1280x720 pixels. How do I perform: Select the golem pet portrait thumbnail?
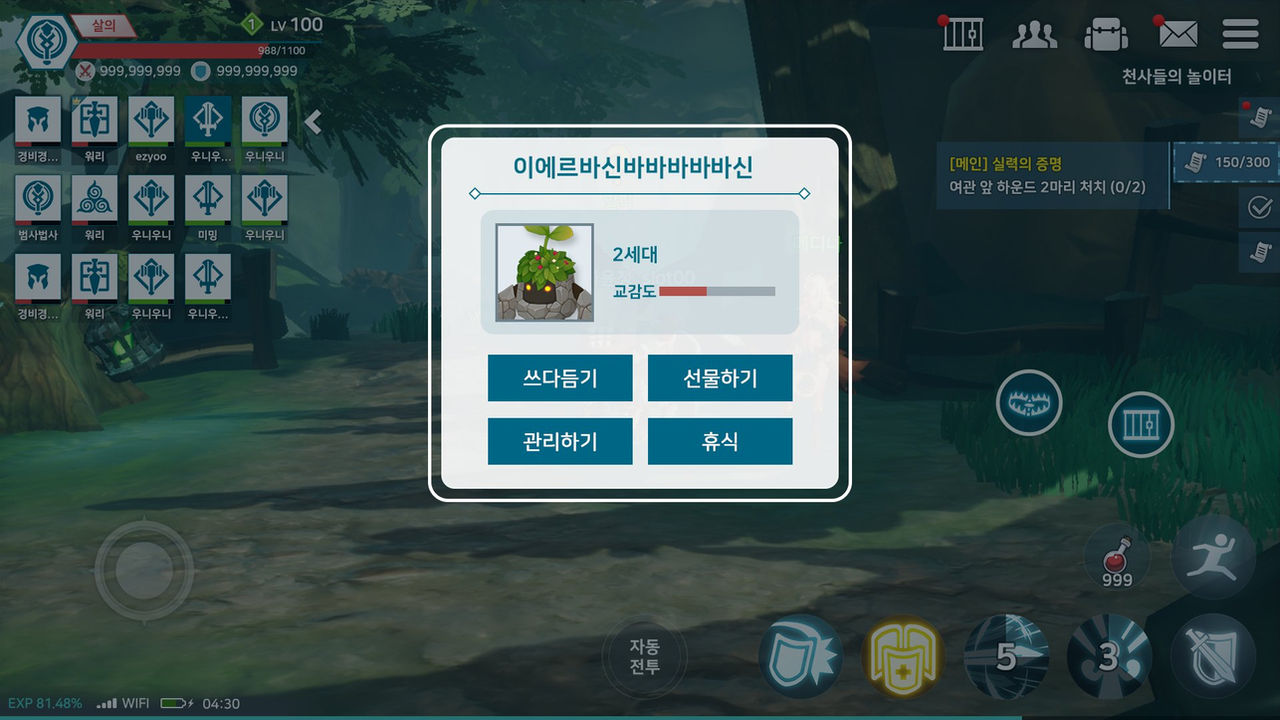click(545, 272)
